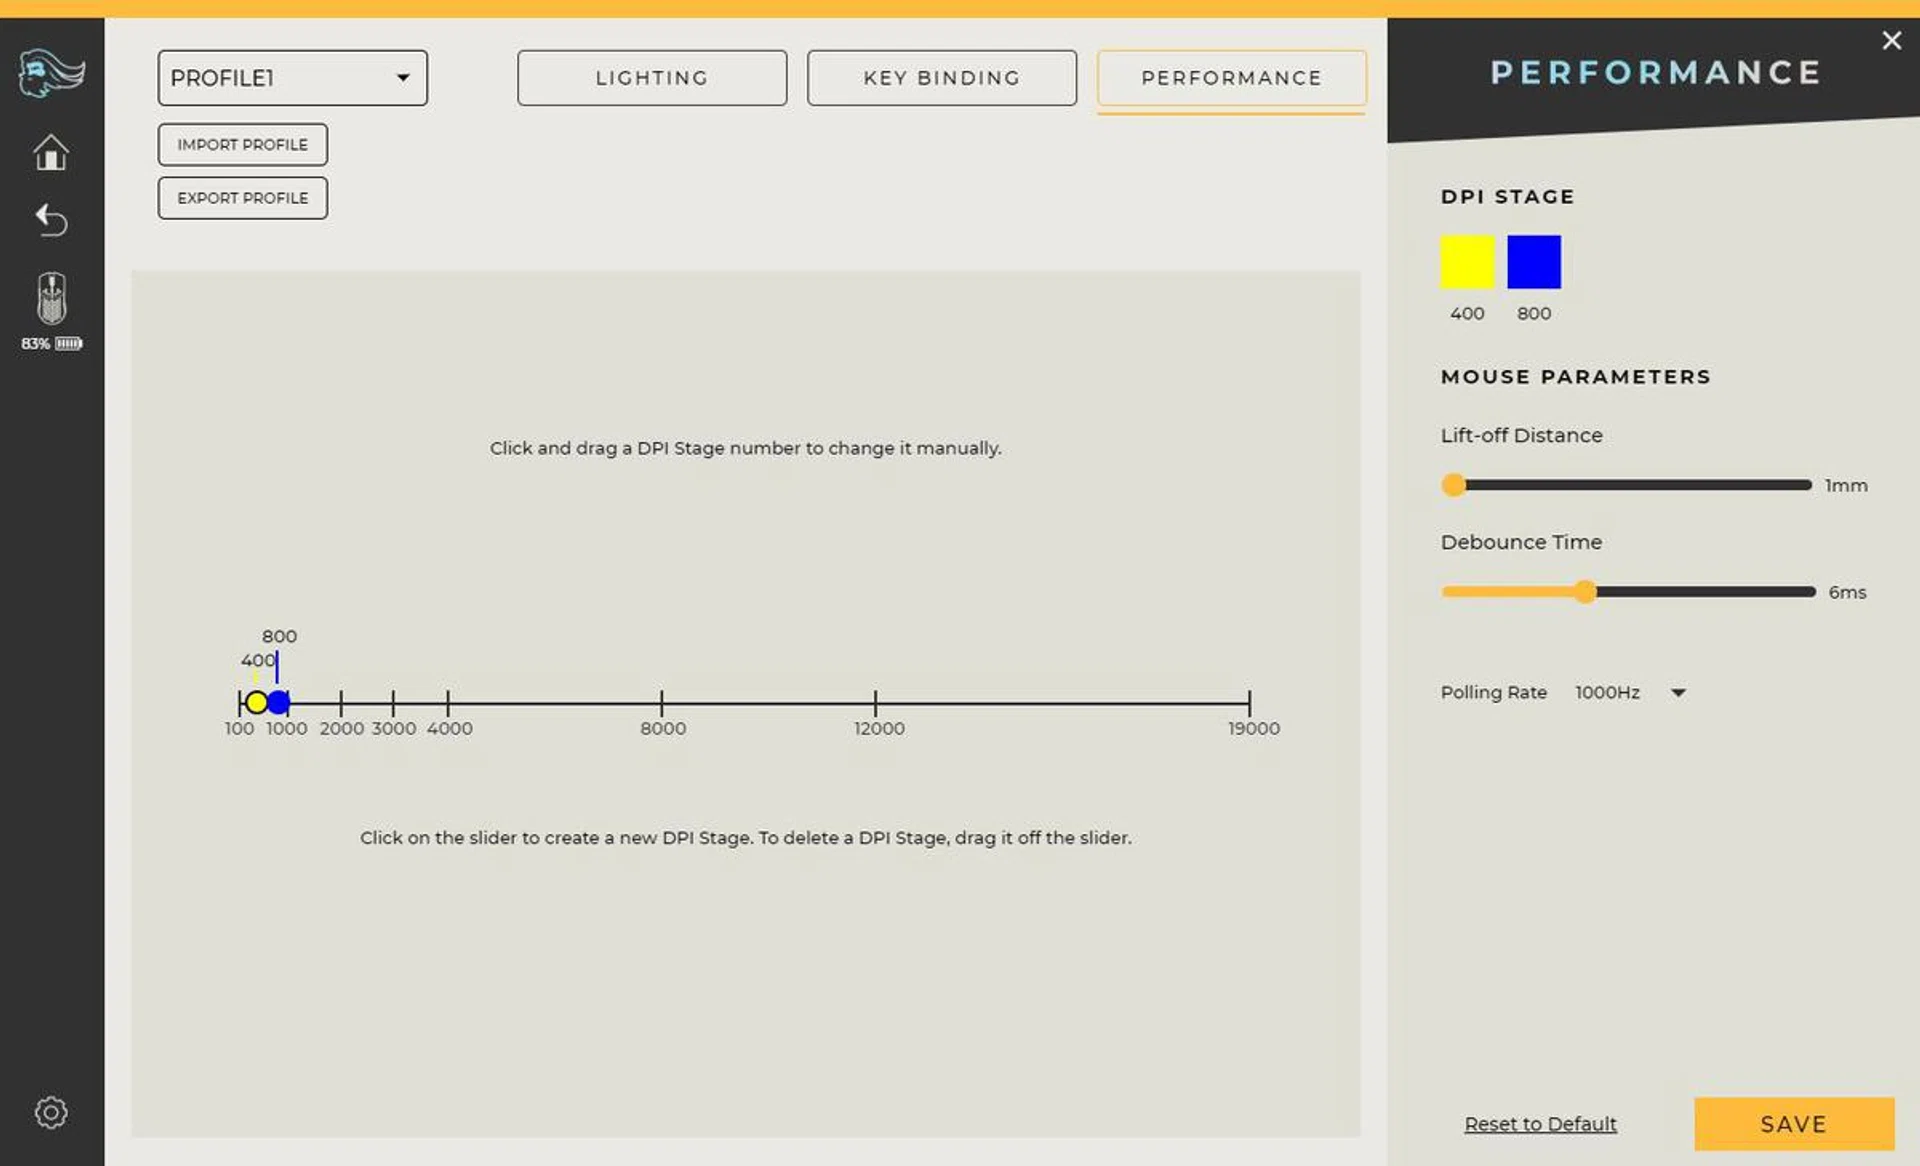Switch to the Lighting tab
Image resolution: width=1920 pixels, height=1166 pixels.
pyautogui.click(x=651, y=78)
